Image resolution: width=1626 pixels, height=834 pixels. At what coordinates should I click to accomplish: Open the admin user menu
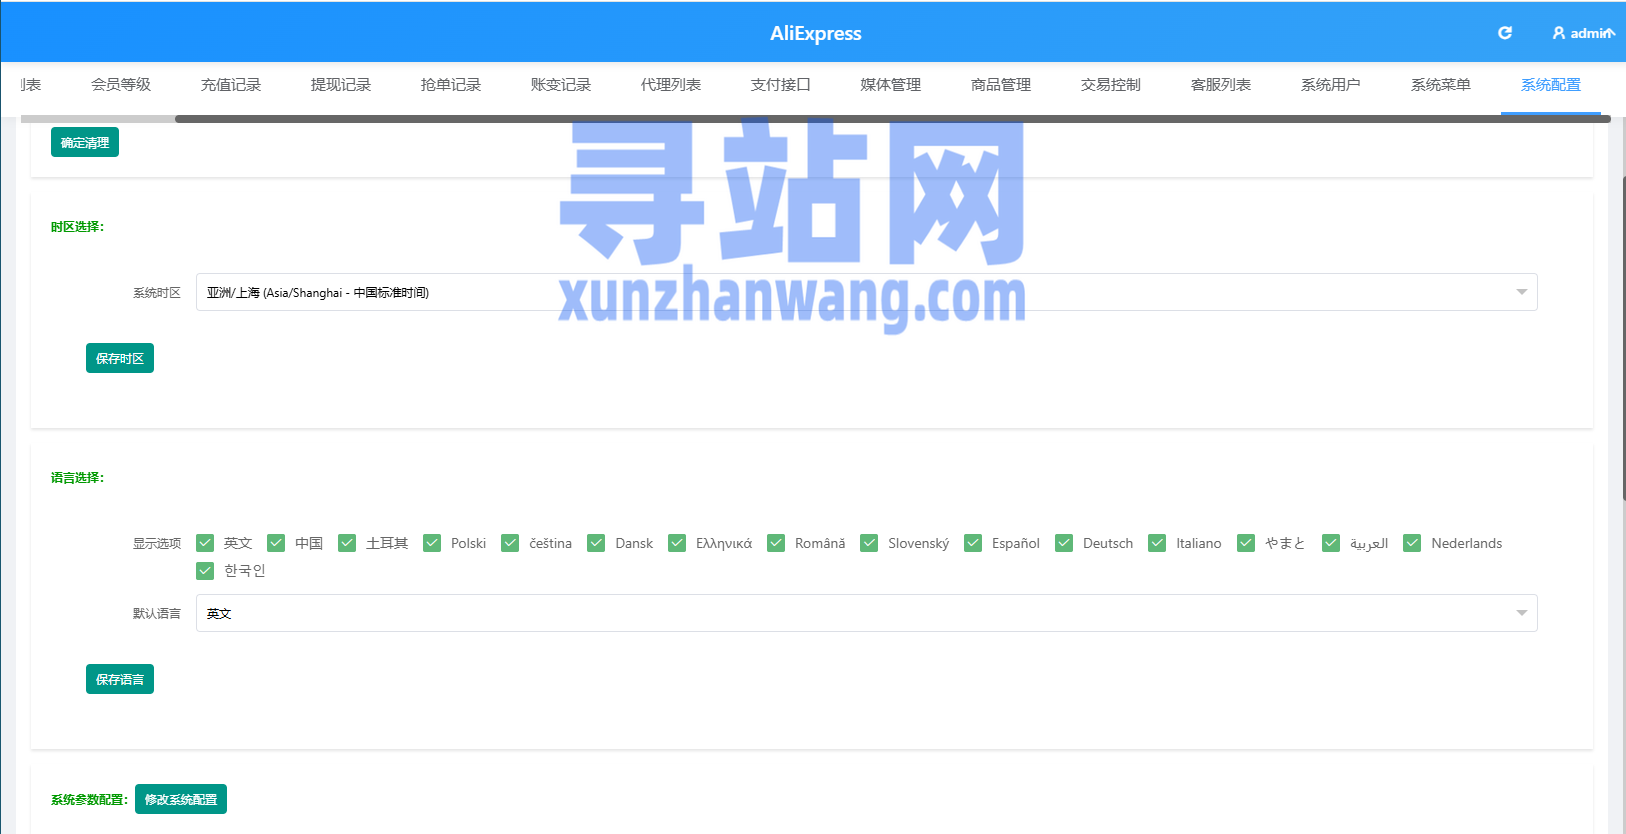click(x=1582, y=33)
